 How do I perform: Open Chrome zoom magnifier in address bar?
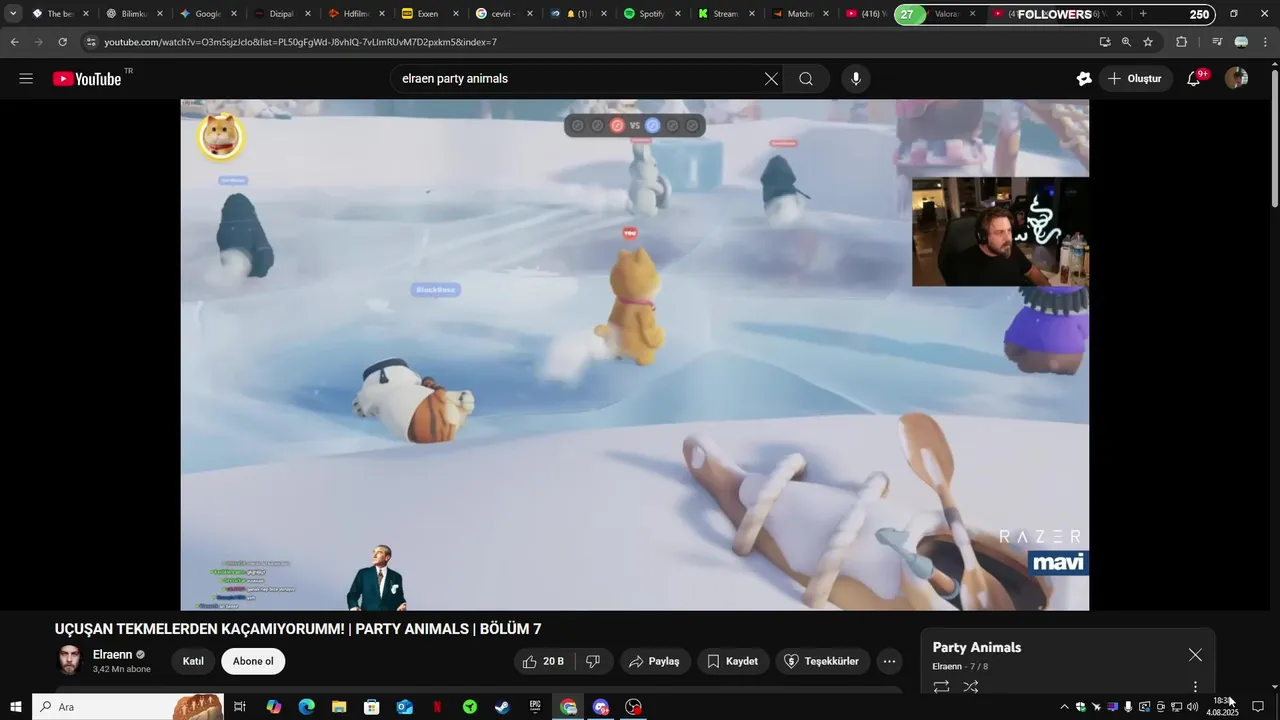tap(1126, 42)
